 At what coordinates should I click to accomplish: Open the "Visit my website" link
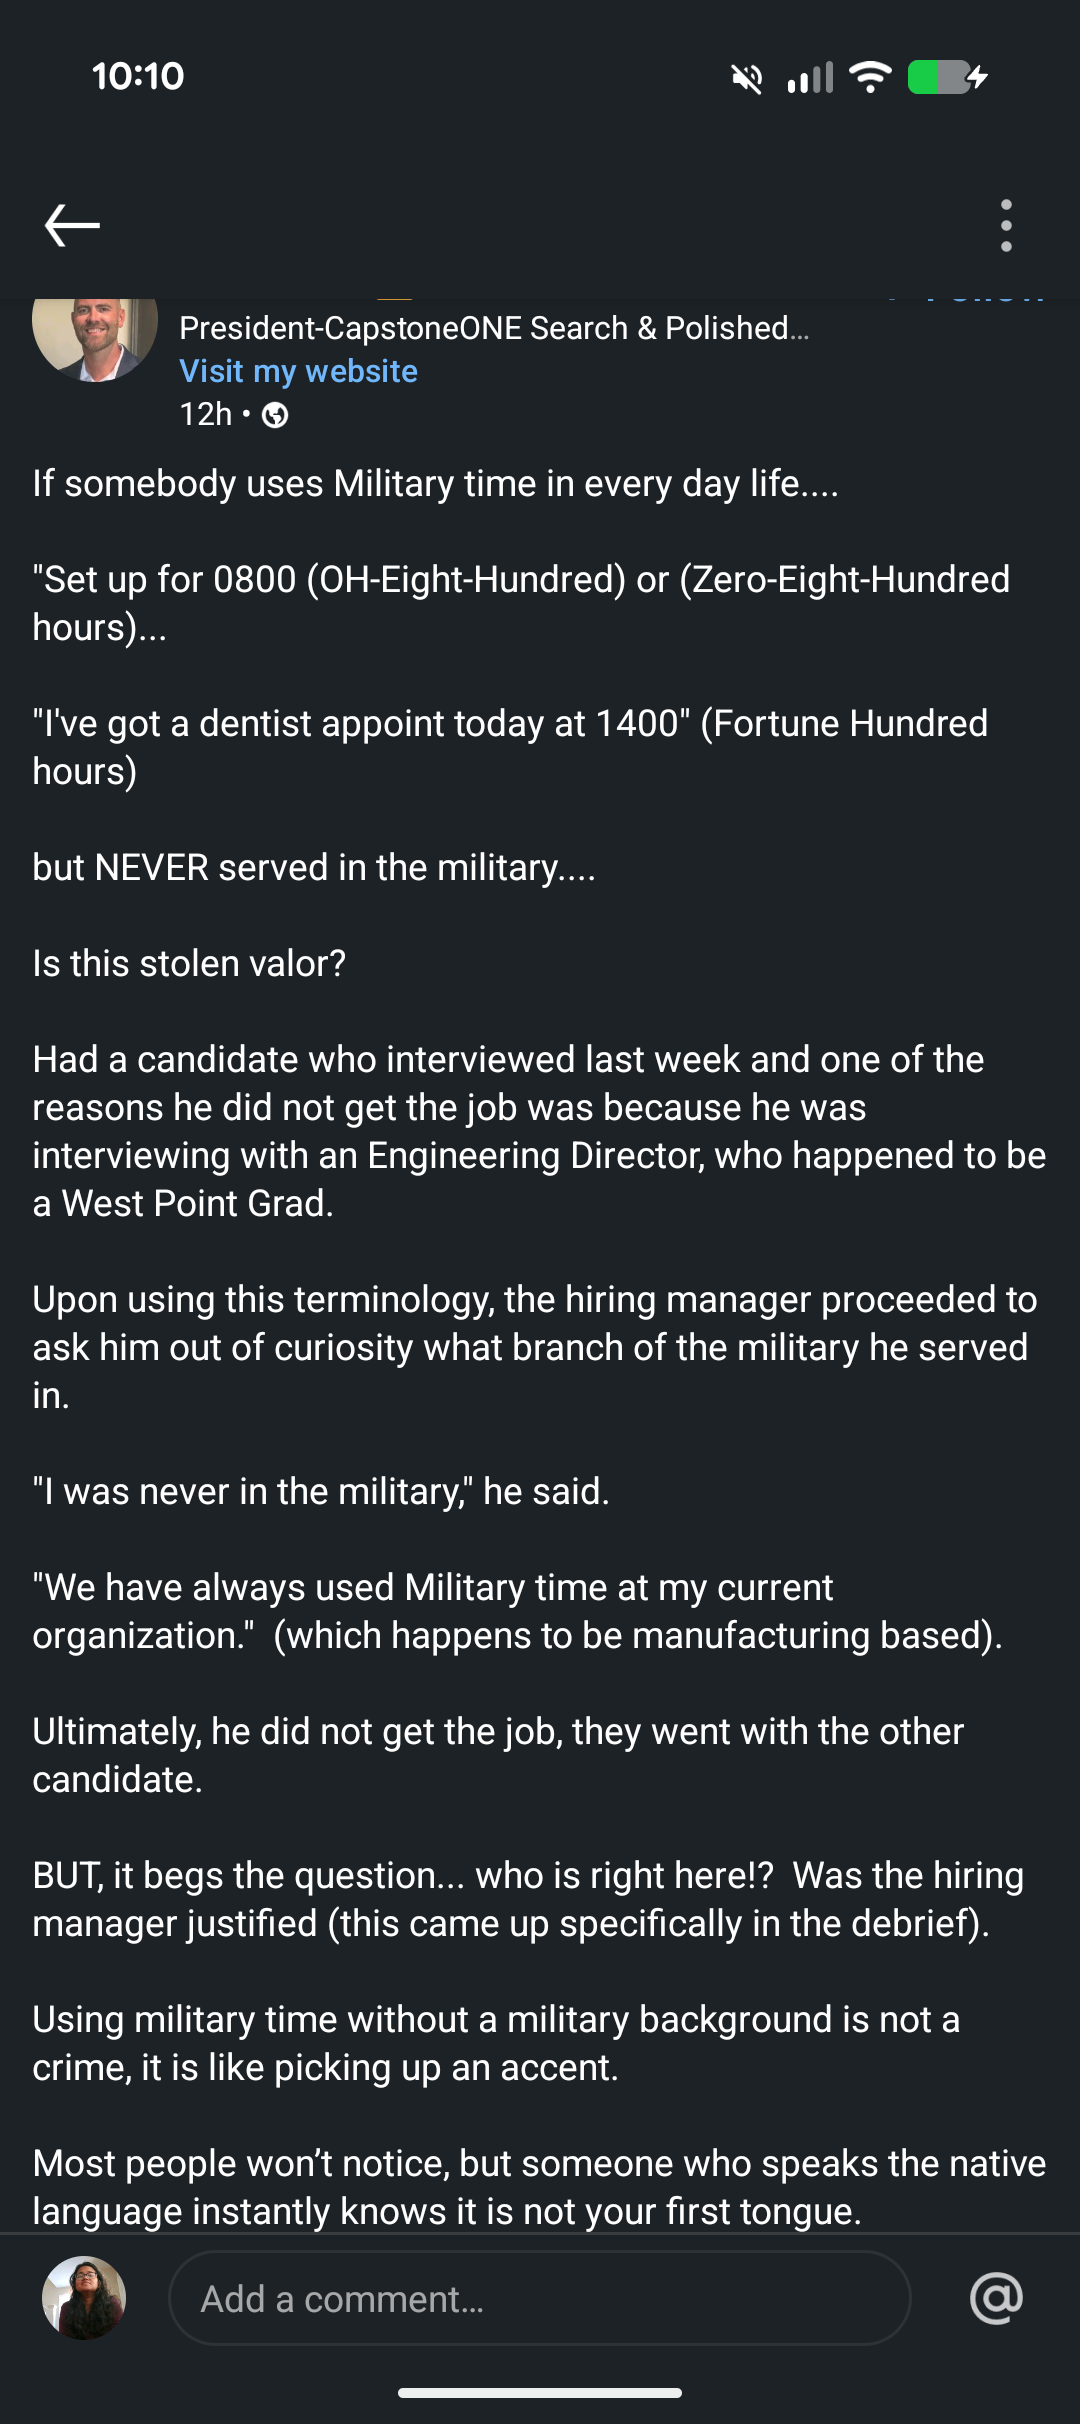pos(298,371)
